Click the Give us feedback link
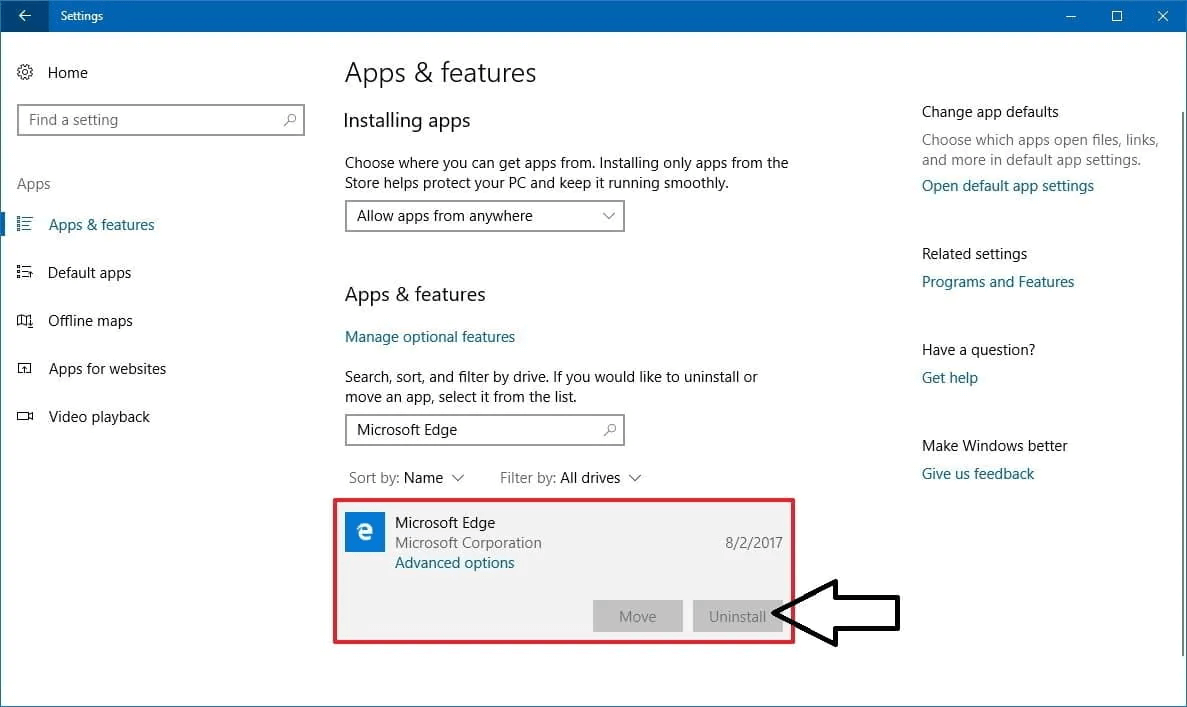Image resolution: width=1187 pixels, height=707 pixels. tap(977, 473)
